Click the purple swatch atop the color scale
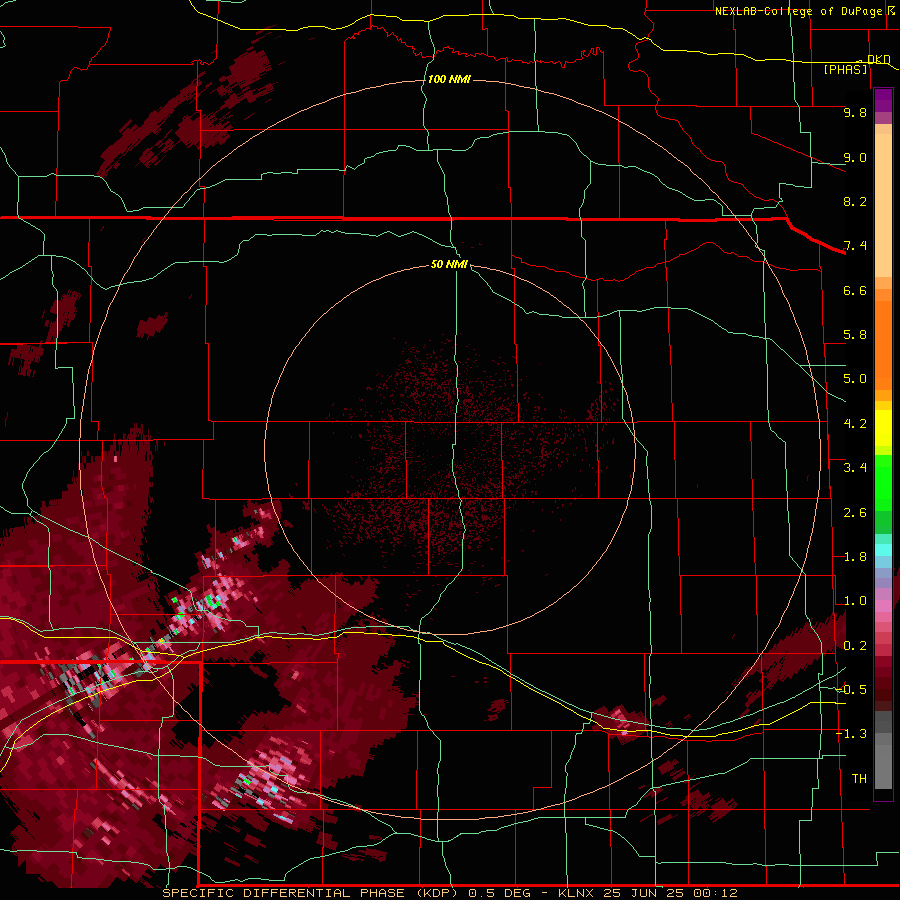This screenshot has width=900, height=900. pyautogui.click(x=883, y=100)
